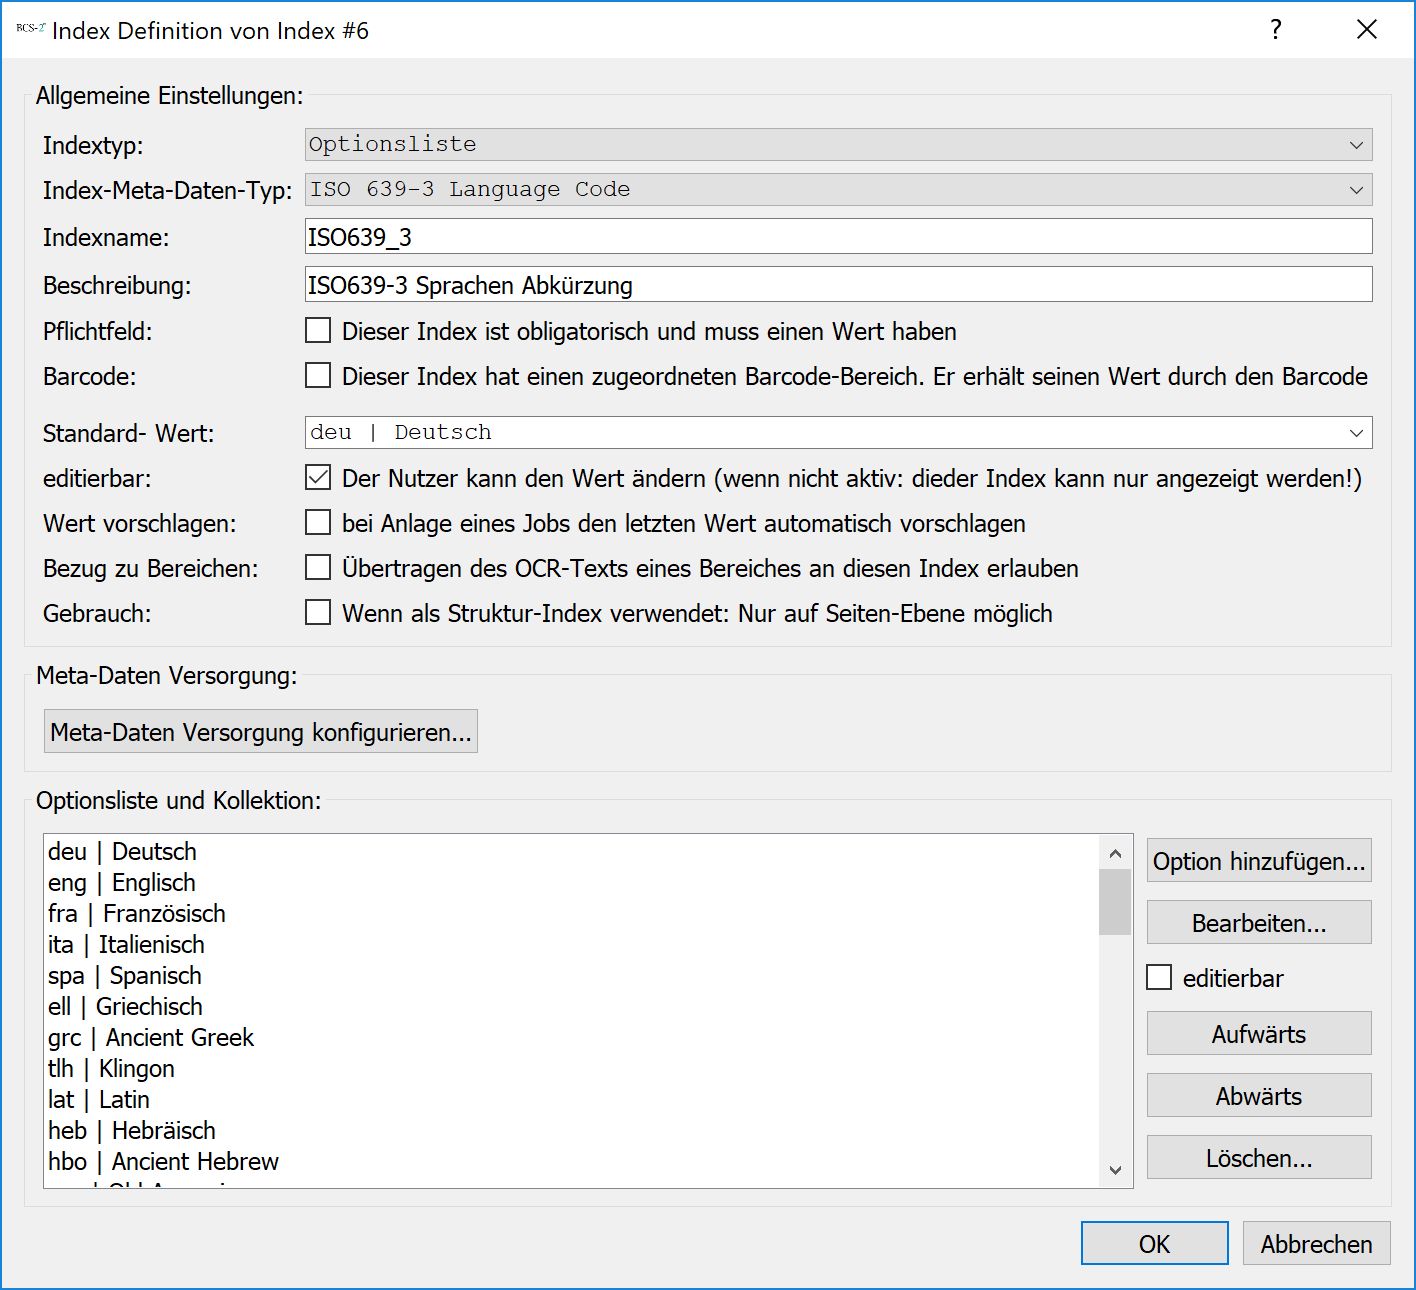This screenshot has height=1290, width=1416.
Task: Click into the Beschreibung text field
Action: [x=838, y=285]
